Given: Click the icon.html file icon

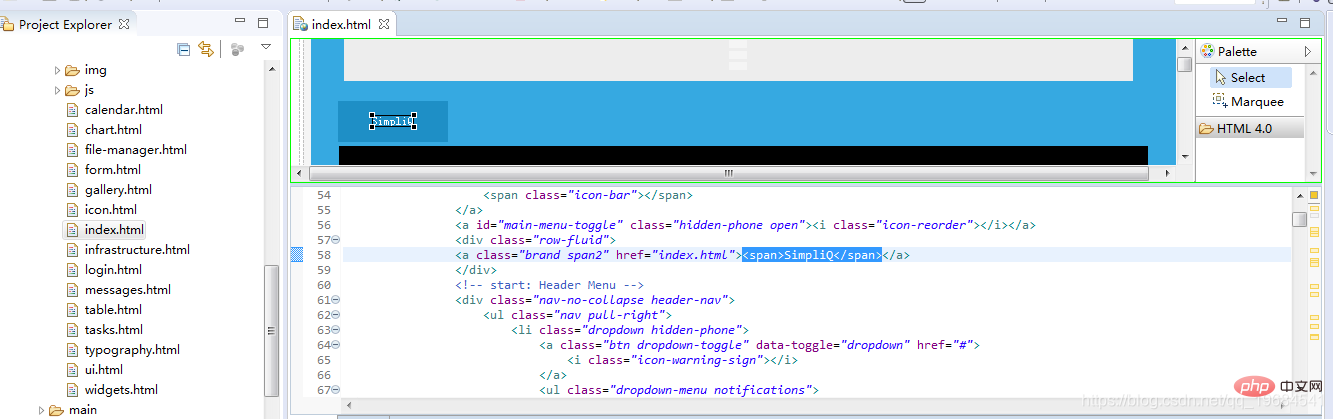Looking at the screenshot, I should [72, 210].
